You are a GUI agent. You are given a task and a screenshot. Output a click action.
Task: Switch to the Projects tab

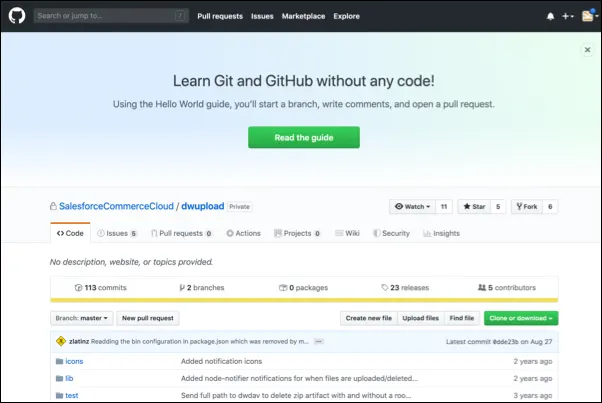(x=297, y=233)
